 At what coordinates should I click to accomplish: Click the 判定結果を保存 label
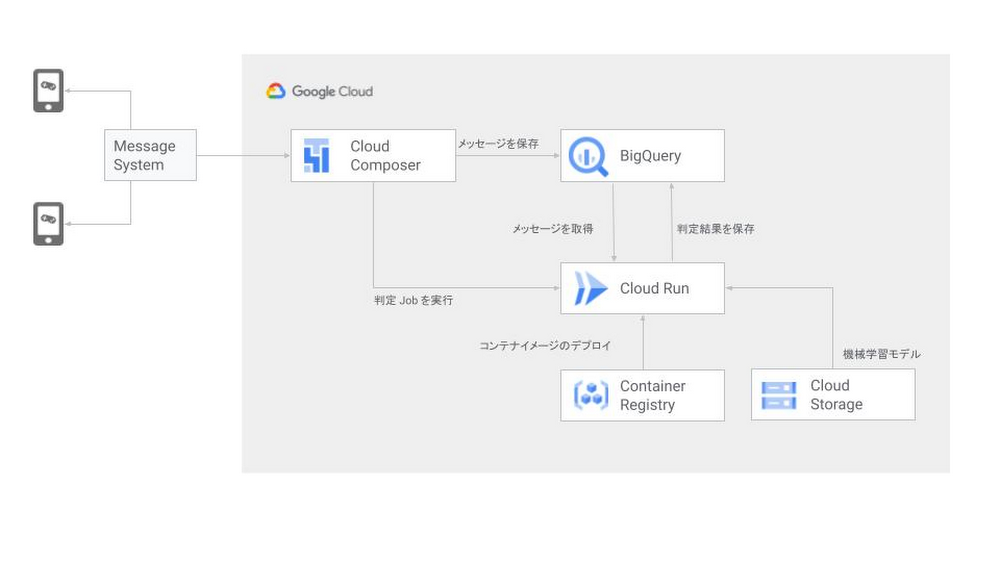click(x=716, y=228)
